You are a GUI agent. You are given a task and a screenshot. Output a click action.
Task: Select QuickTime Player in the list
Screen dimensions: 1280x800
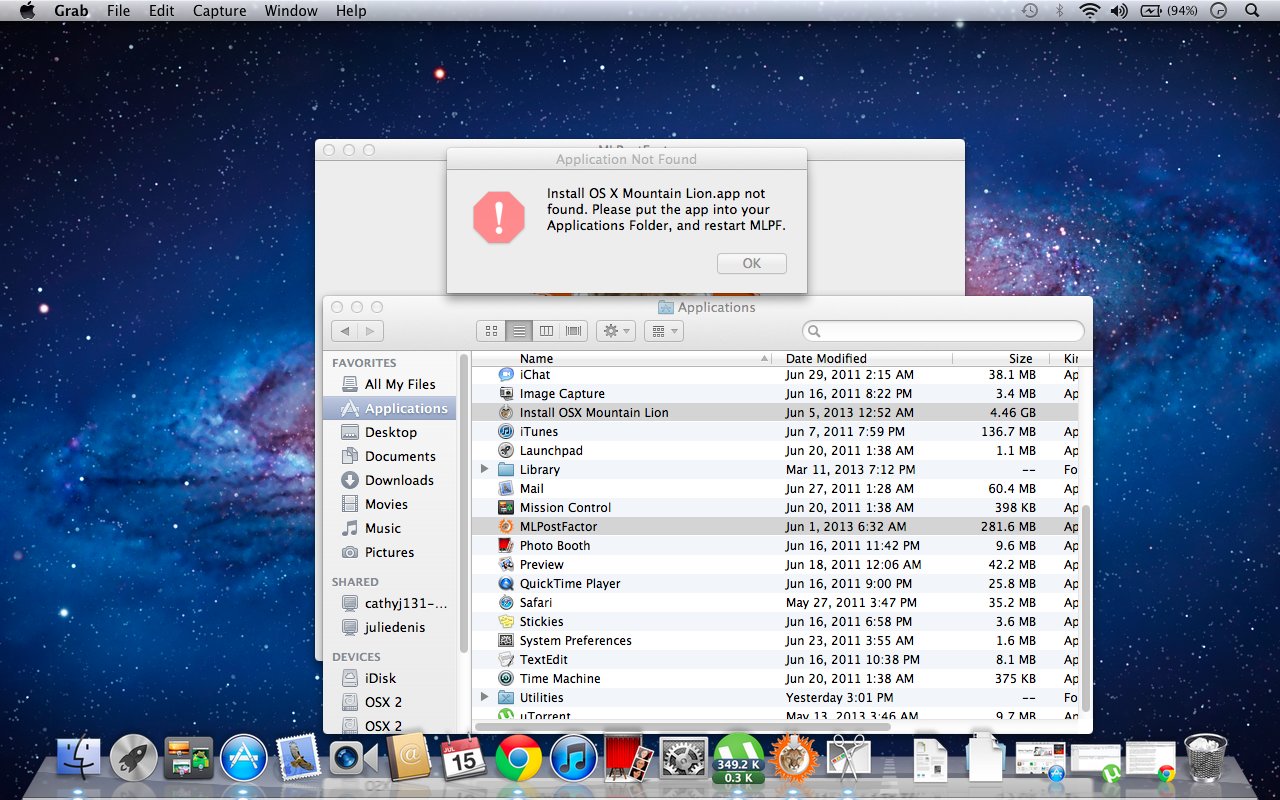[x=775, y=583]
